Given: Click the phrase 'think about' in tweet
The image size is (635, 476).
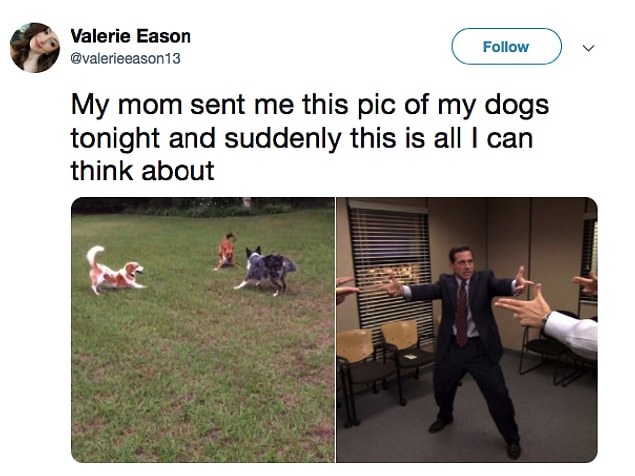Looking at the screenshot, I should (142, 171).
